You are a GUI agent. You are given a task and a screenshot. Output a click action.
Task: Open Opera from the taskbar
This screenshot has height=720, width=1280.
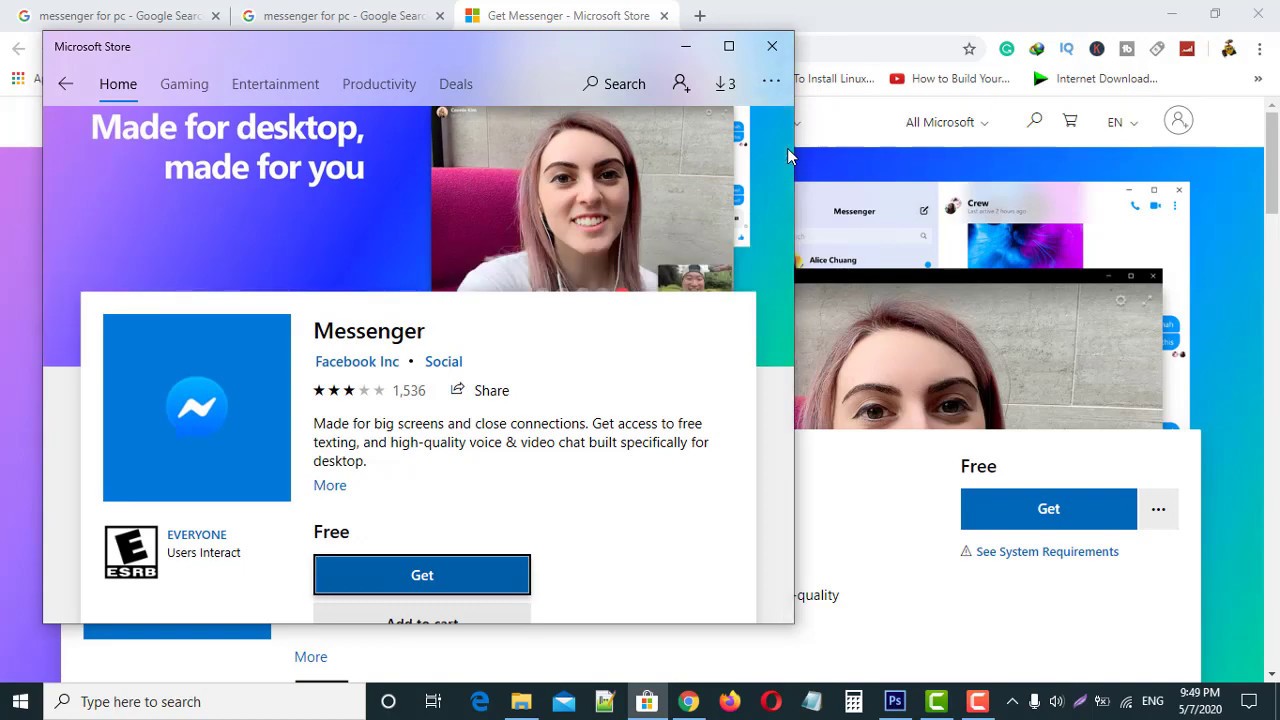(771, 702)
